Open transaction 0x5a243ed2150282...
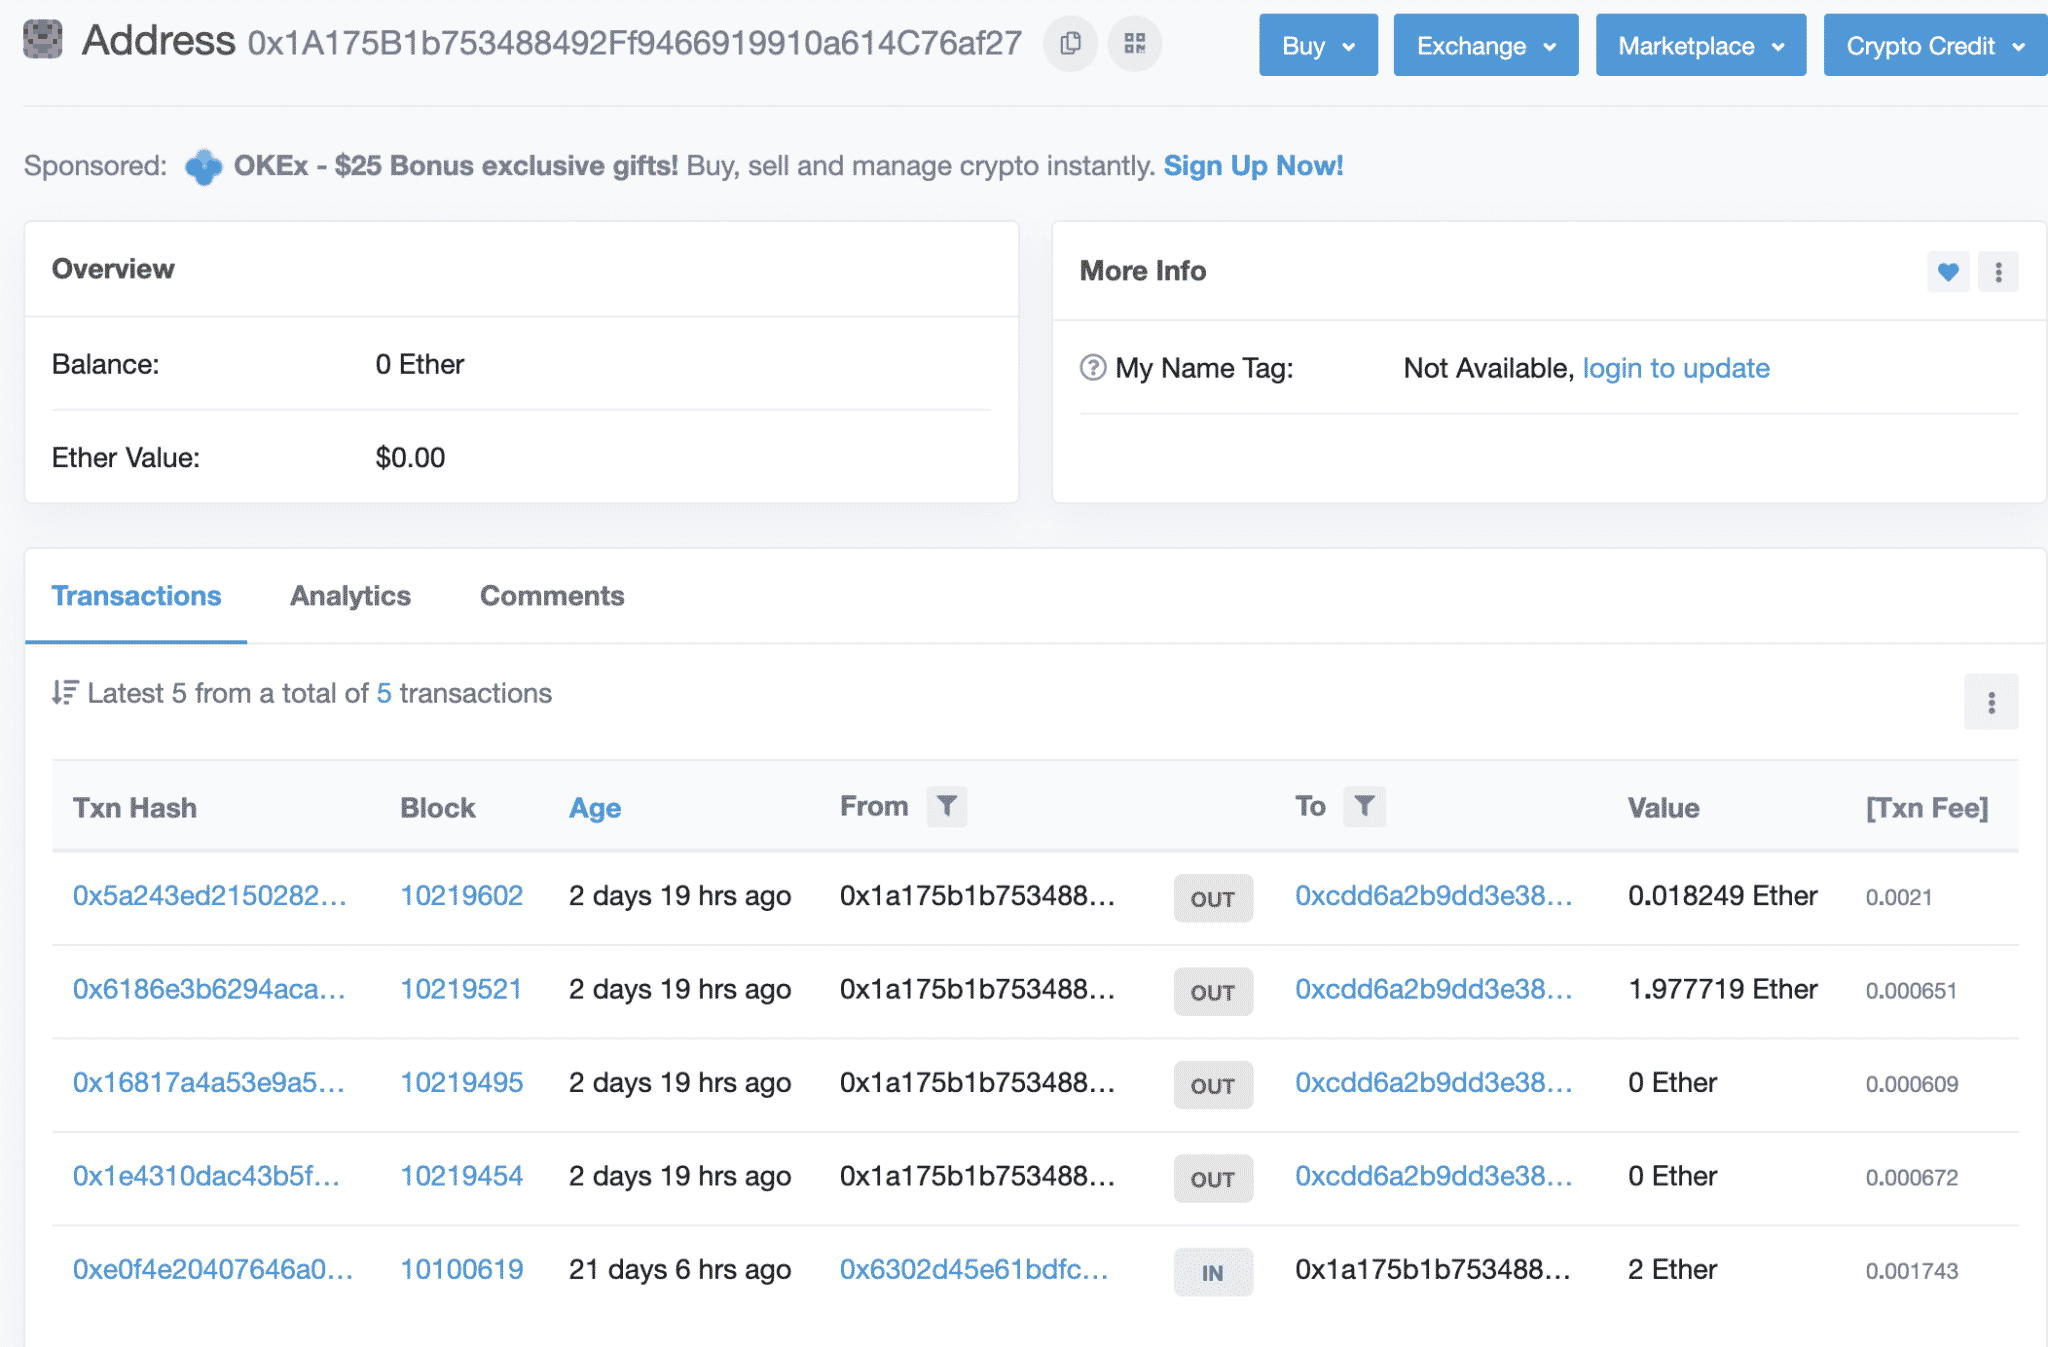 tap(210, 896)
